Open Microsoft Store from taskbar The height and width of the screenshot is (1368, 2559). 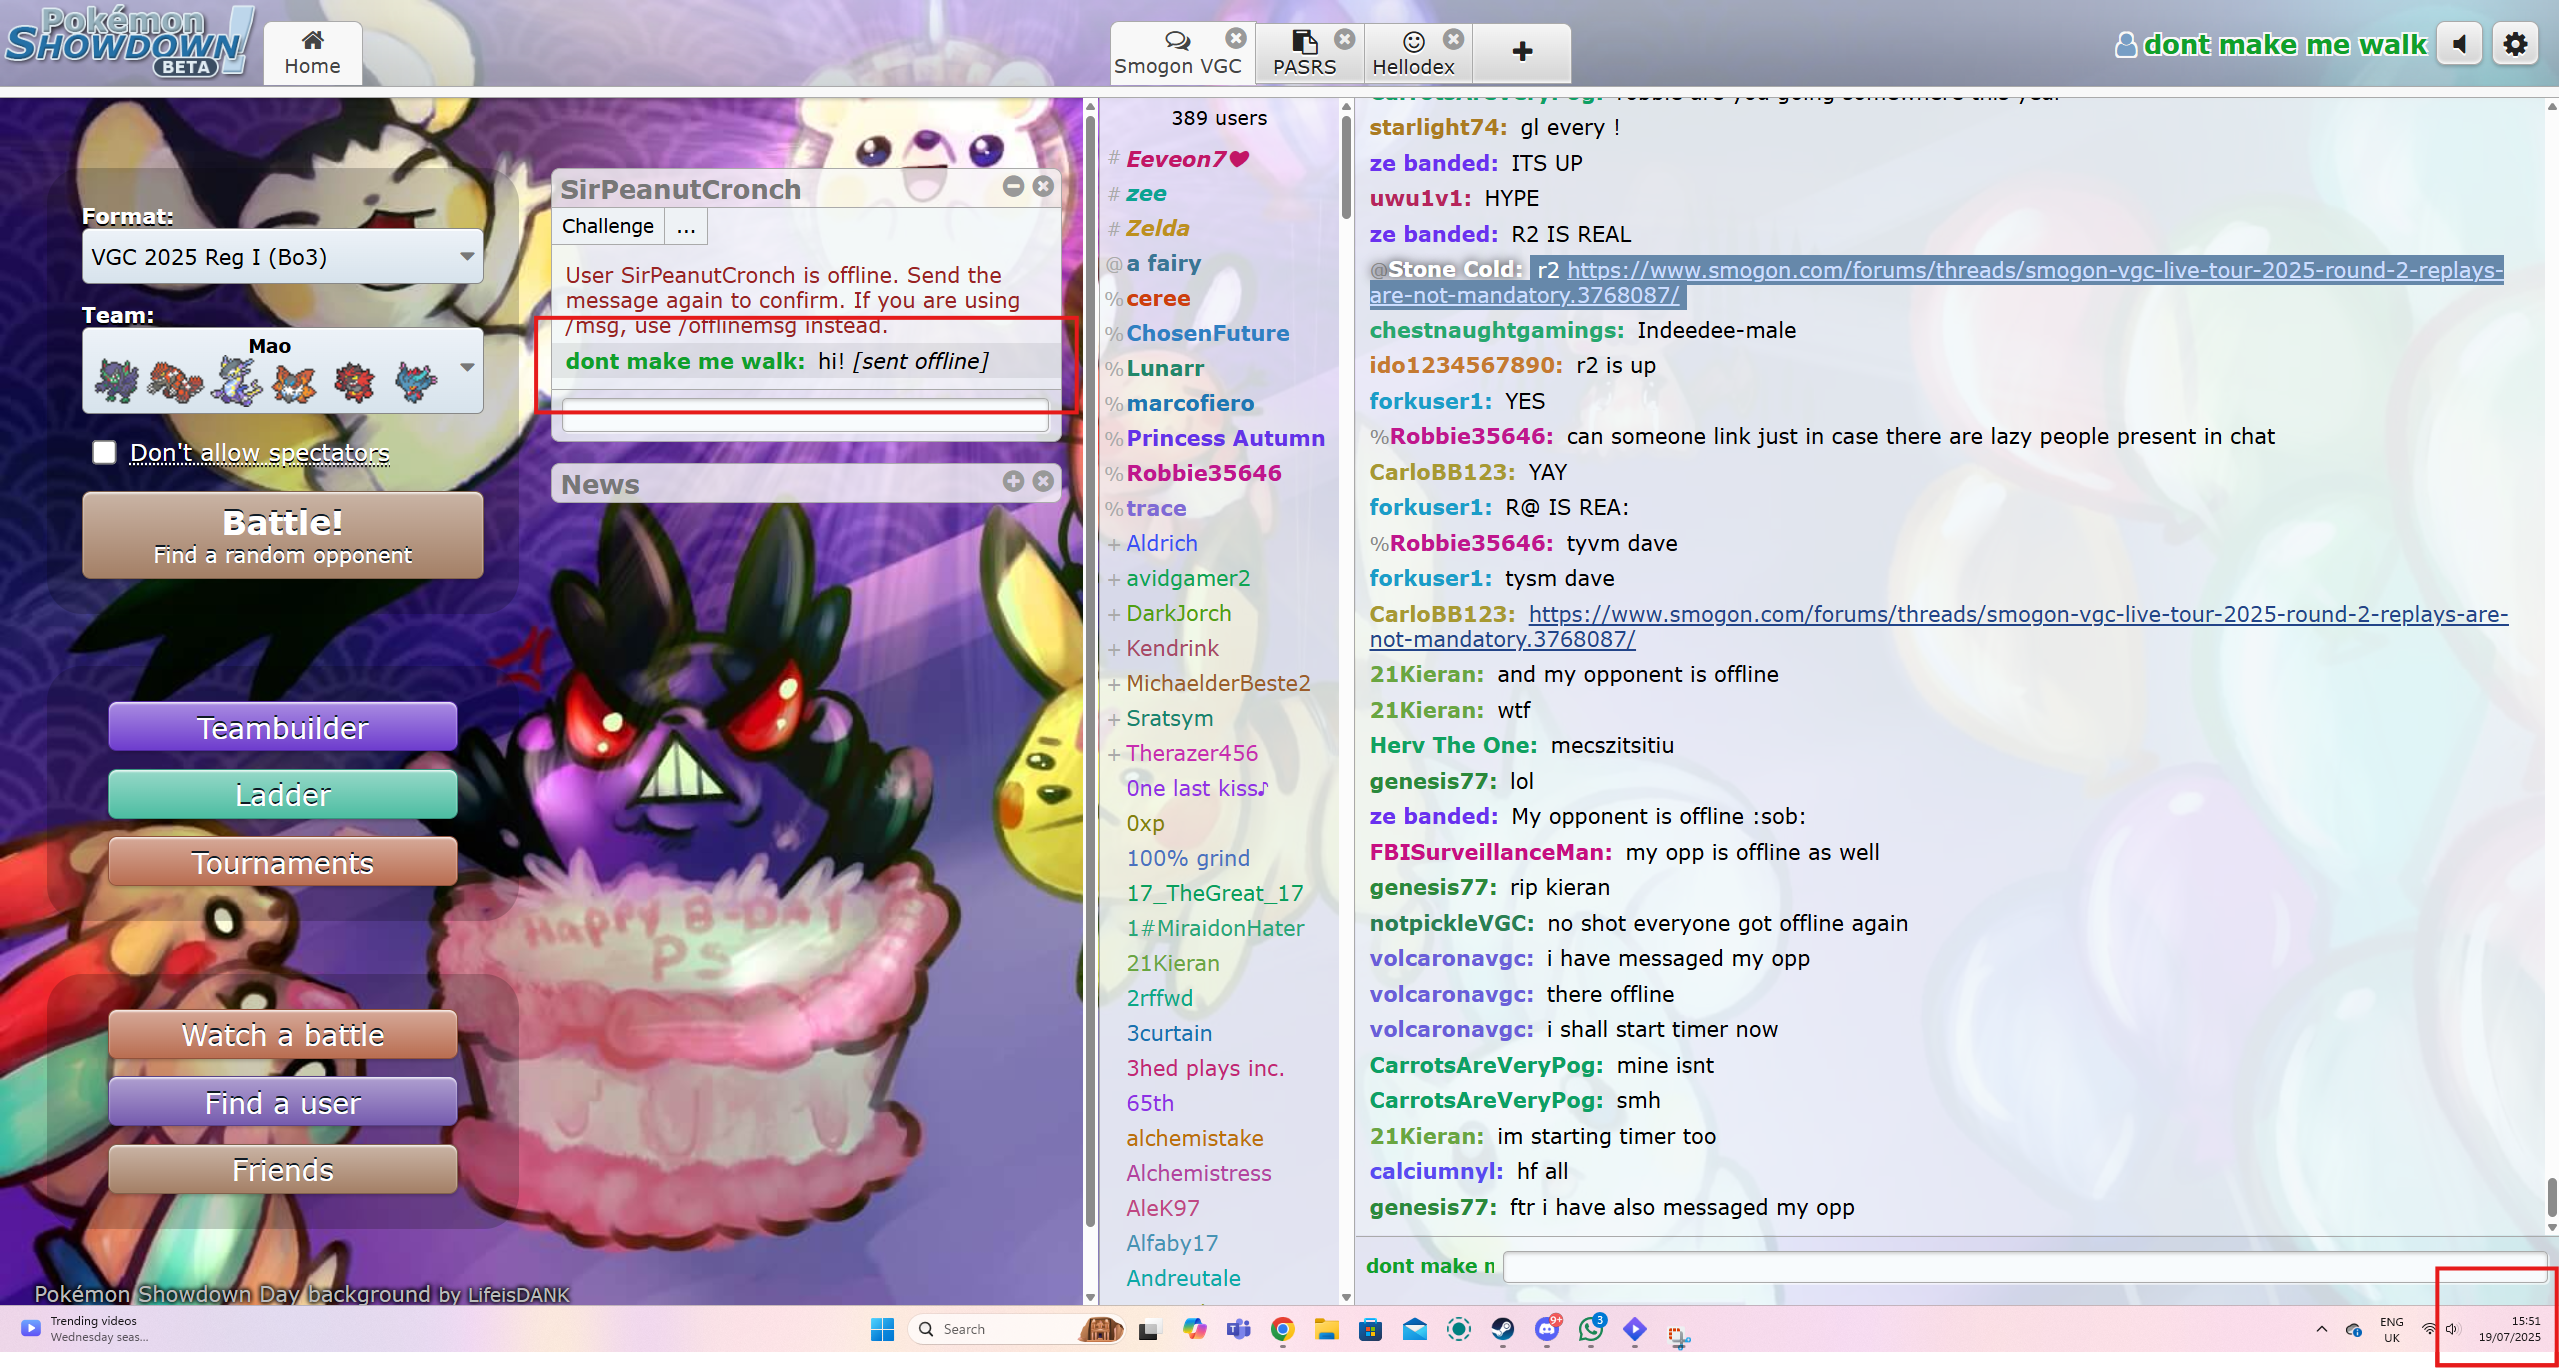tap(1371, 1329)
